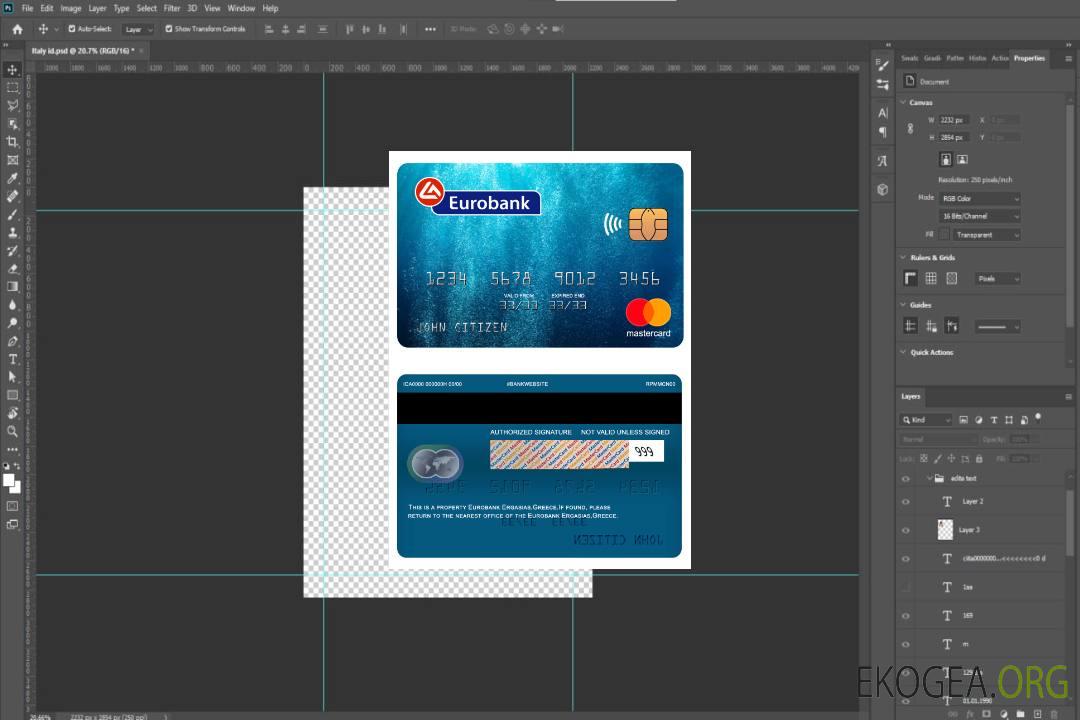1080x720 pixels.
Task: Toggle the Auto-Select checkbox
Action: point(72,29)
